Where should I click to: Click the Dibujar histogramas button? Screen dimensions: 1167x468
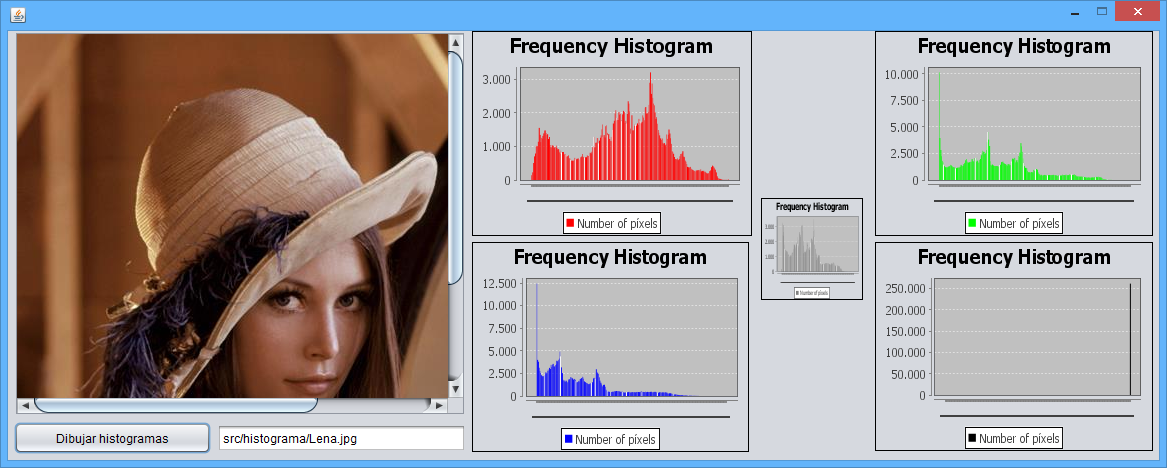click(x=112, y=438)
